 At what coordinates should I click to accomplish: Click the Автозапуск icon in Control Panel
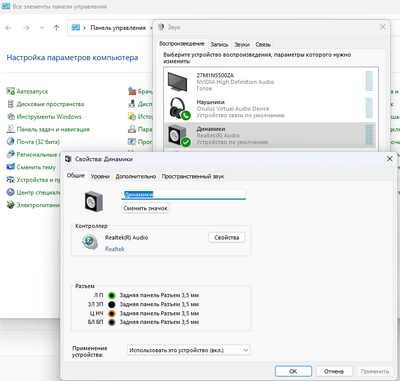point(11,91)
